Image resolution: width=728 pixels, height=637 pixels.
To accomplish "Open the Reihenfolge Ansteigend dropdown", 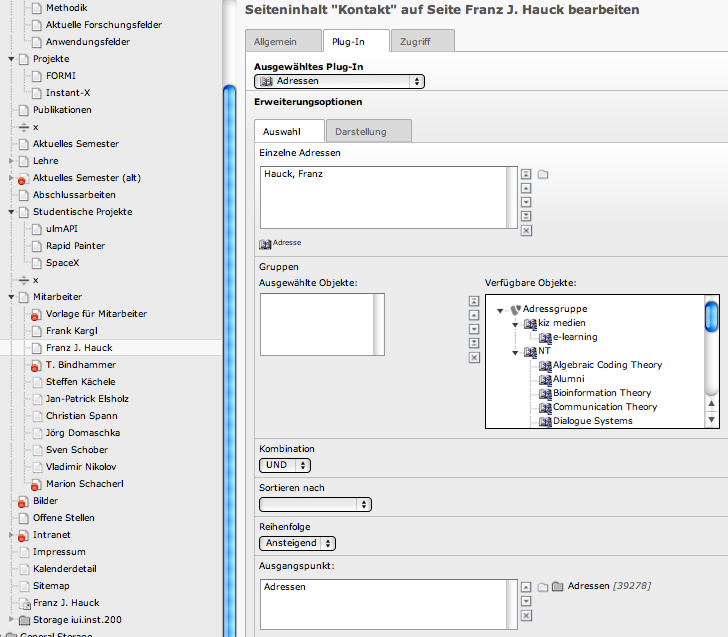I will pos(297,543).
